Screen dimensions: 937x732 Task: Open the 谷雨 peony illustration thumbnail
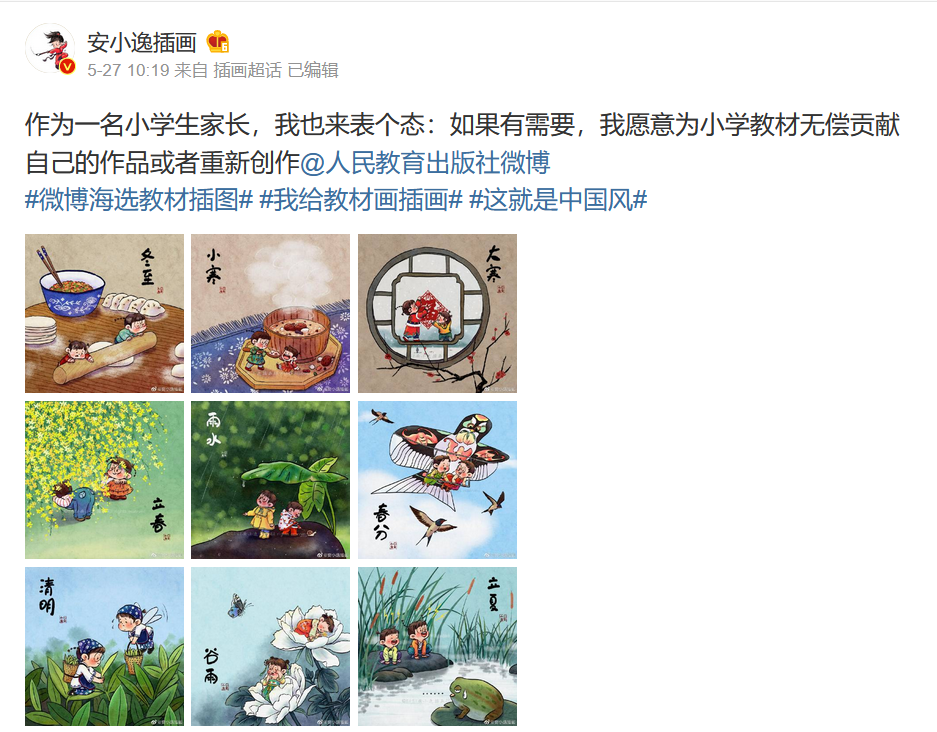271,647
